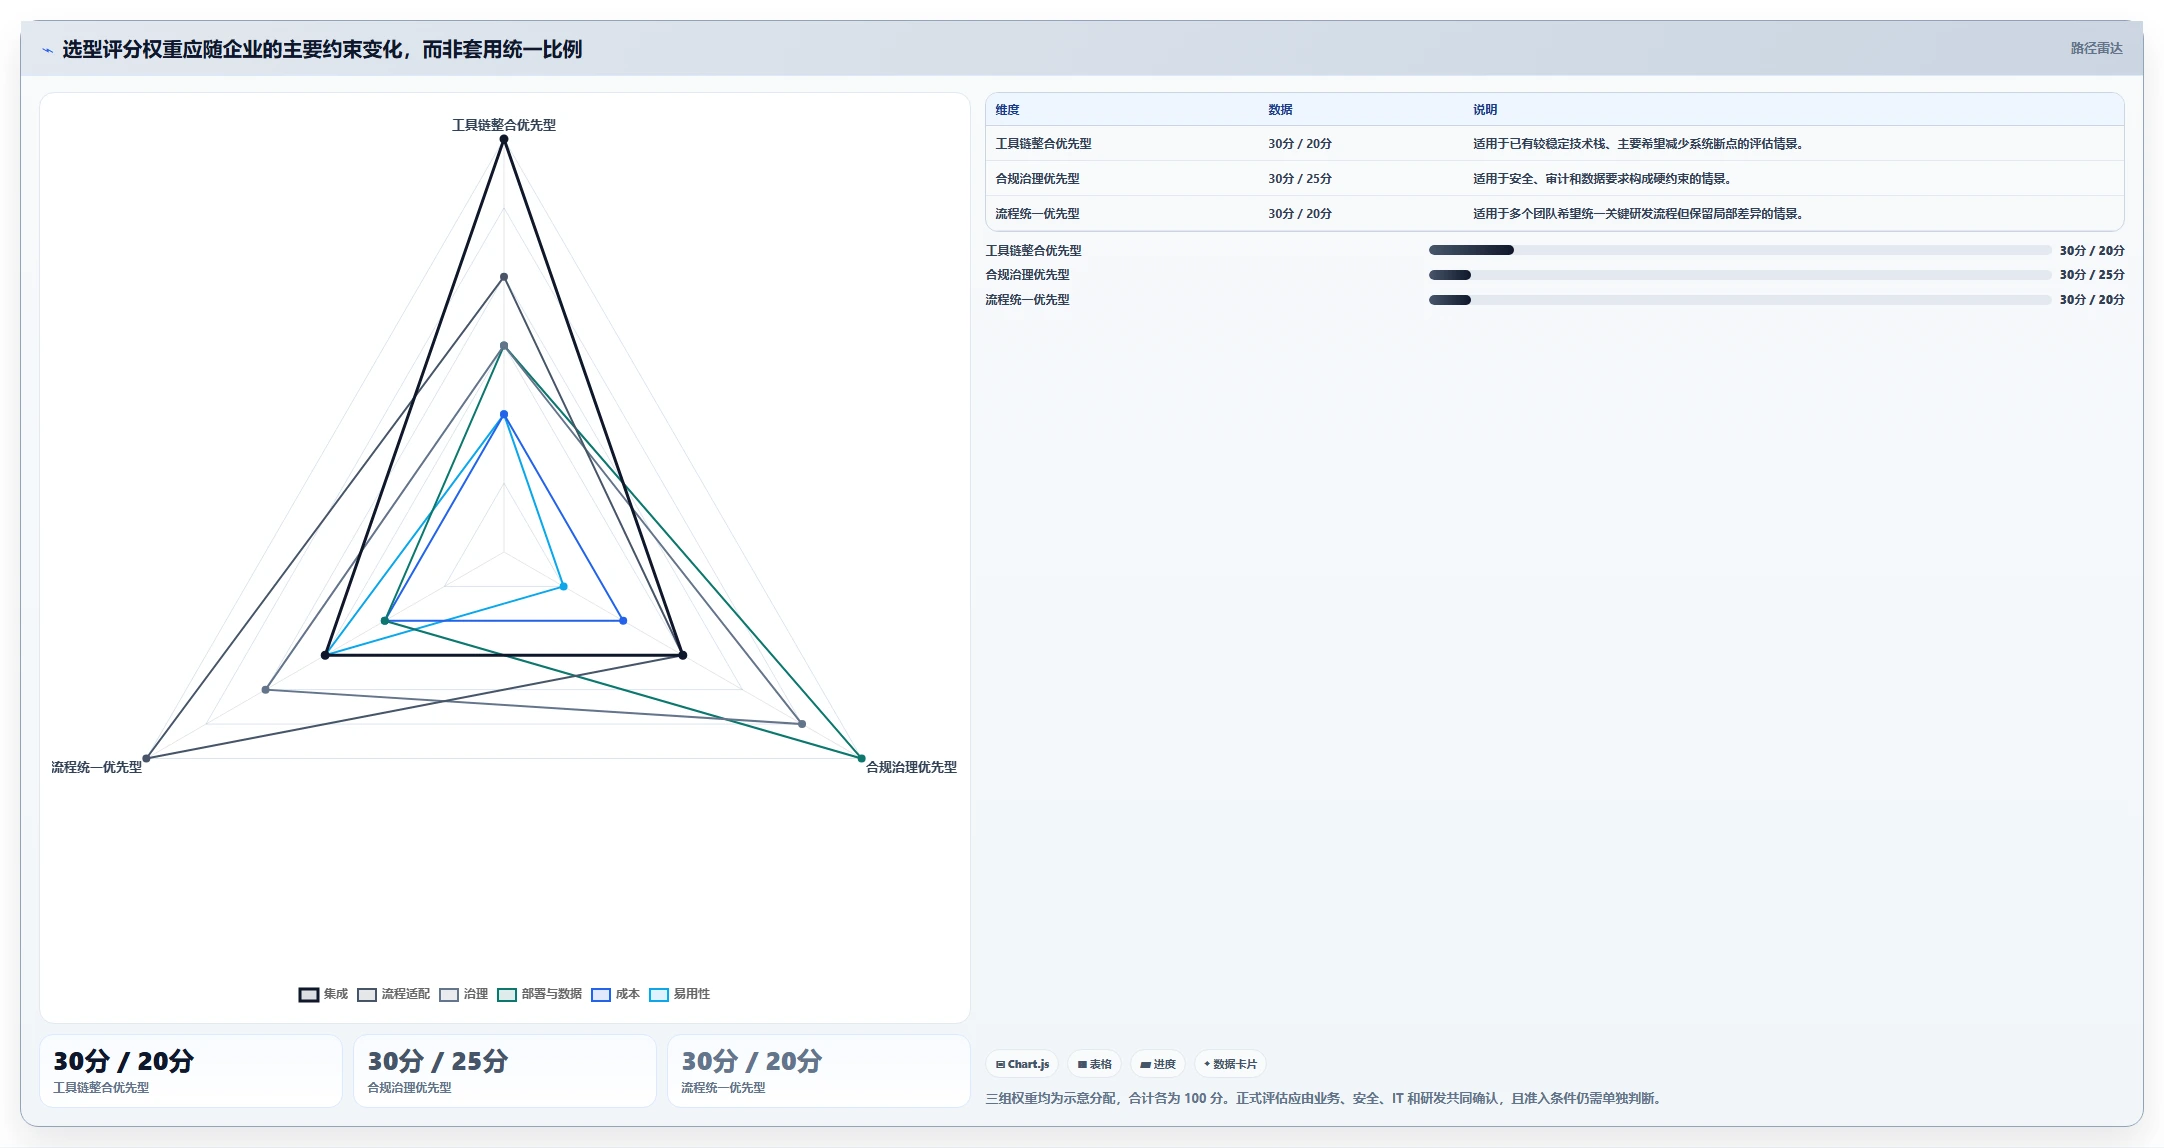
Task: Select the 合规治理优先型 table row name
Action: [x=1037, y=179]
